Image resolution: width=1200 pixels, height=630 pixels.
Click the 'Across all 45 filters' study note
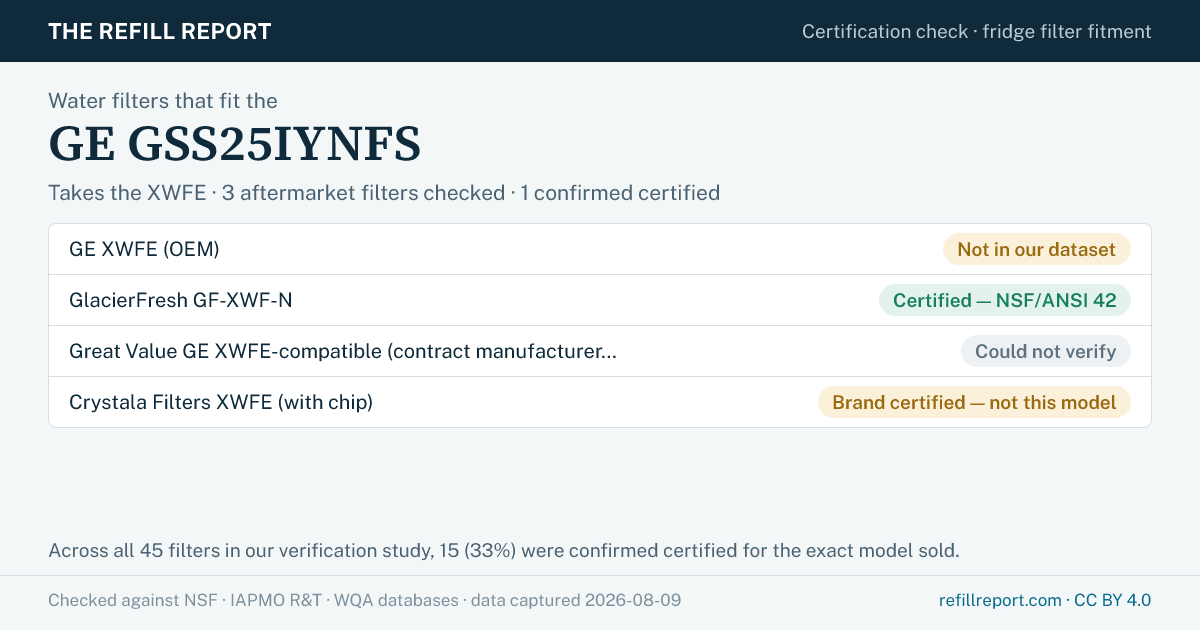pyautogui.click(x=504, y=550)
